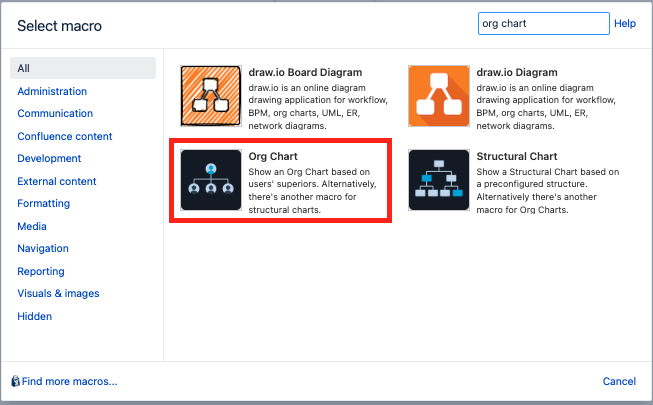Open the Administration category
The height and width of the screenshot is (405, 653).
(x=52, y=91)
